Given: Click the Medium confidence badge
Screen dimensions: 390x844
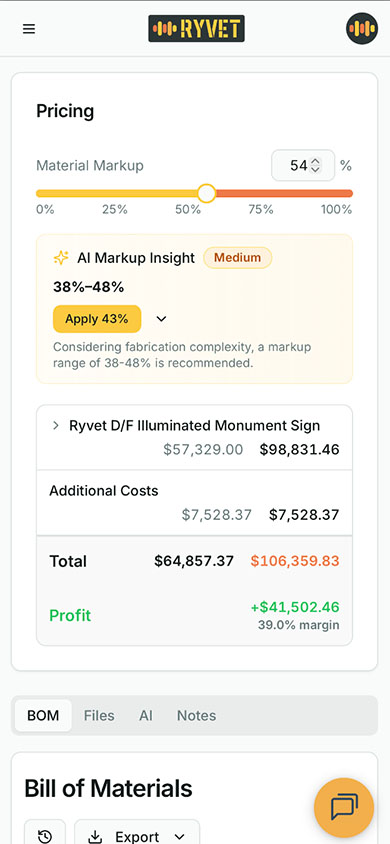Looking at the screenshot, I should [237, 258].
